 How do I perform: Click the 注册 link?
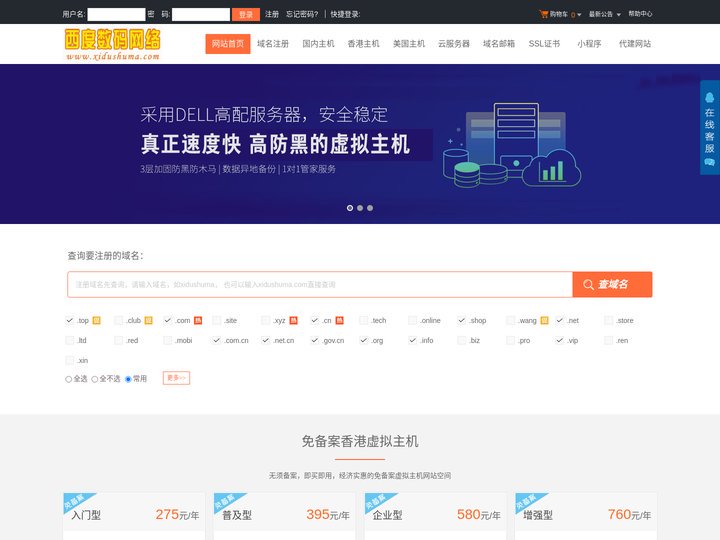tap(272, 14)
